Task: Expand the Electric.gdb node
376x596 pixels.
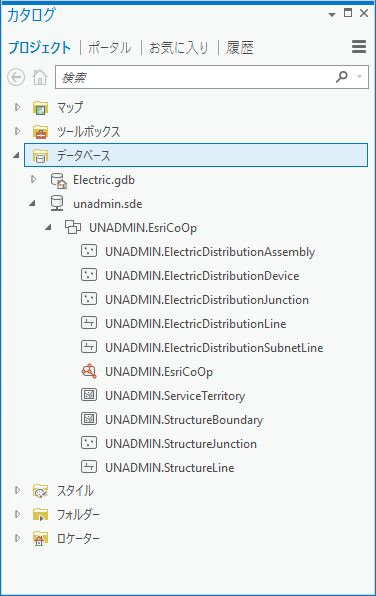Action: [33, 179]
